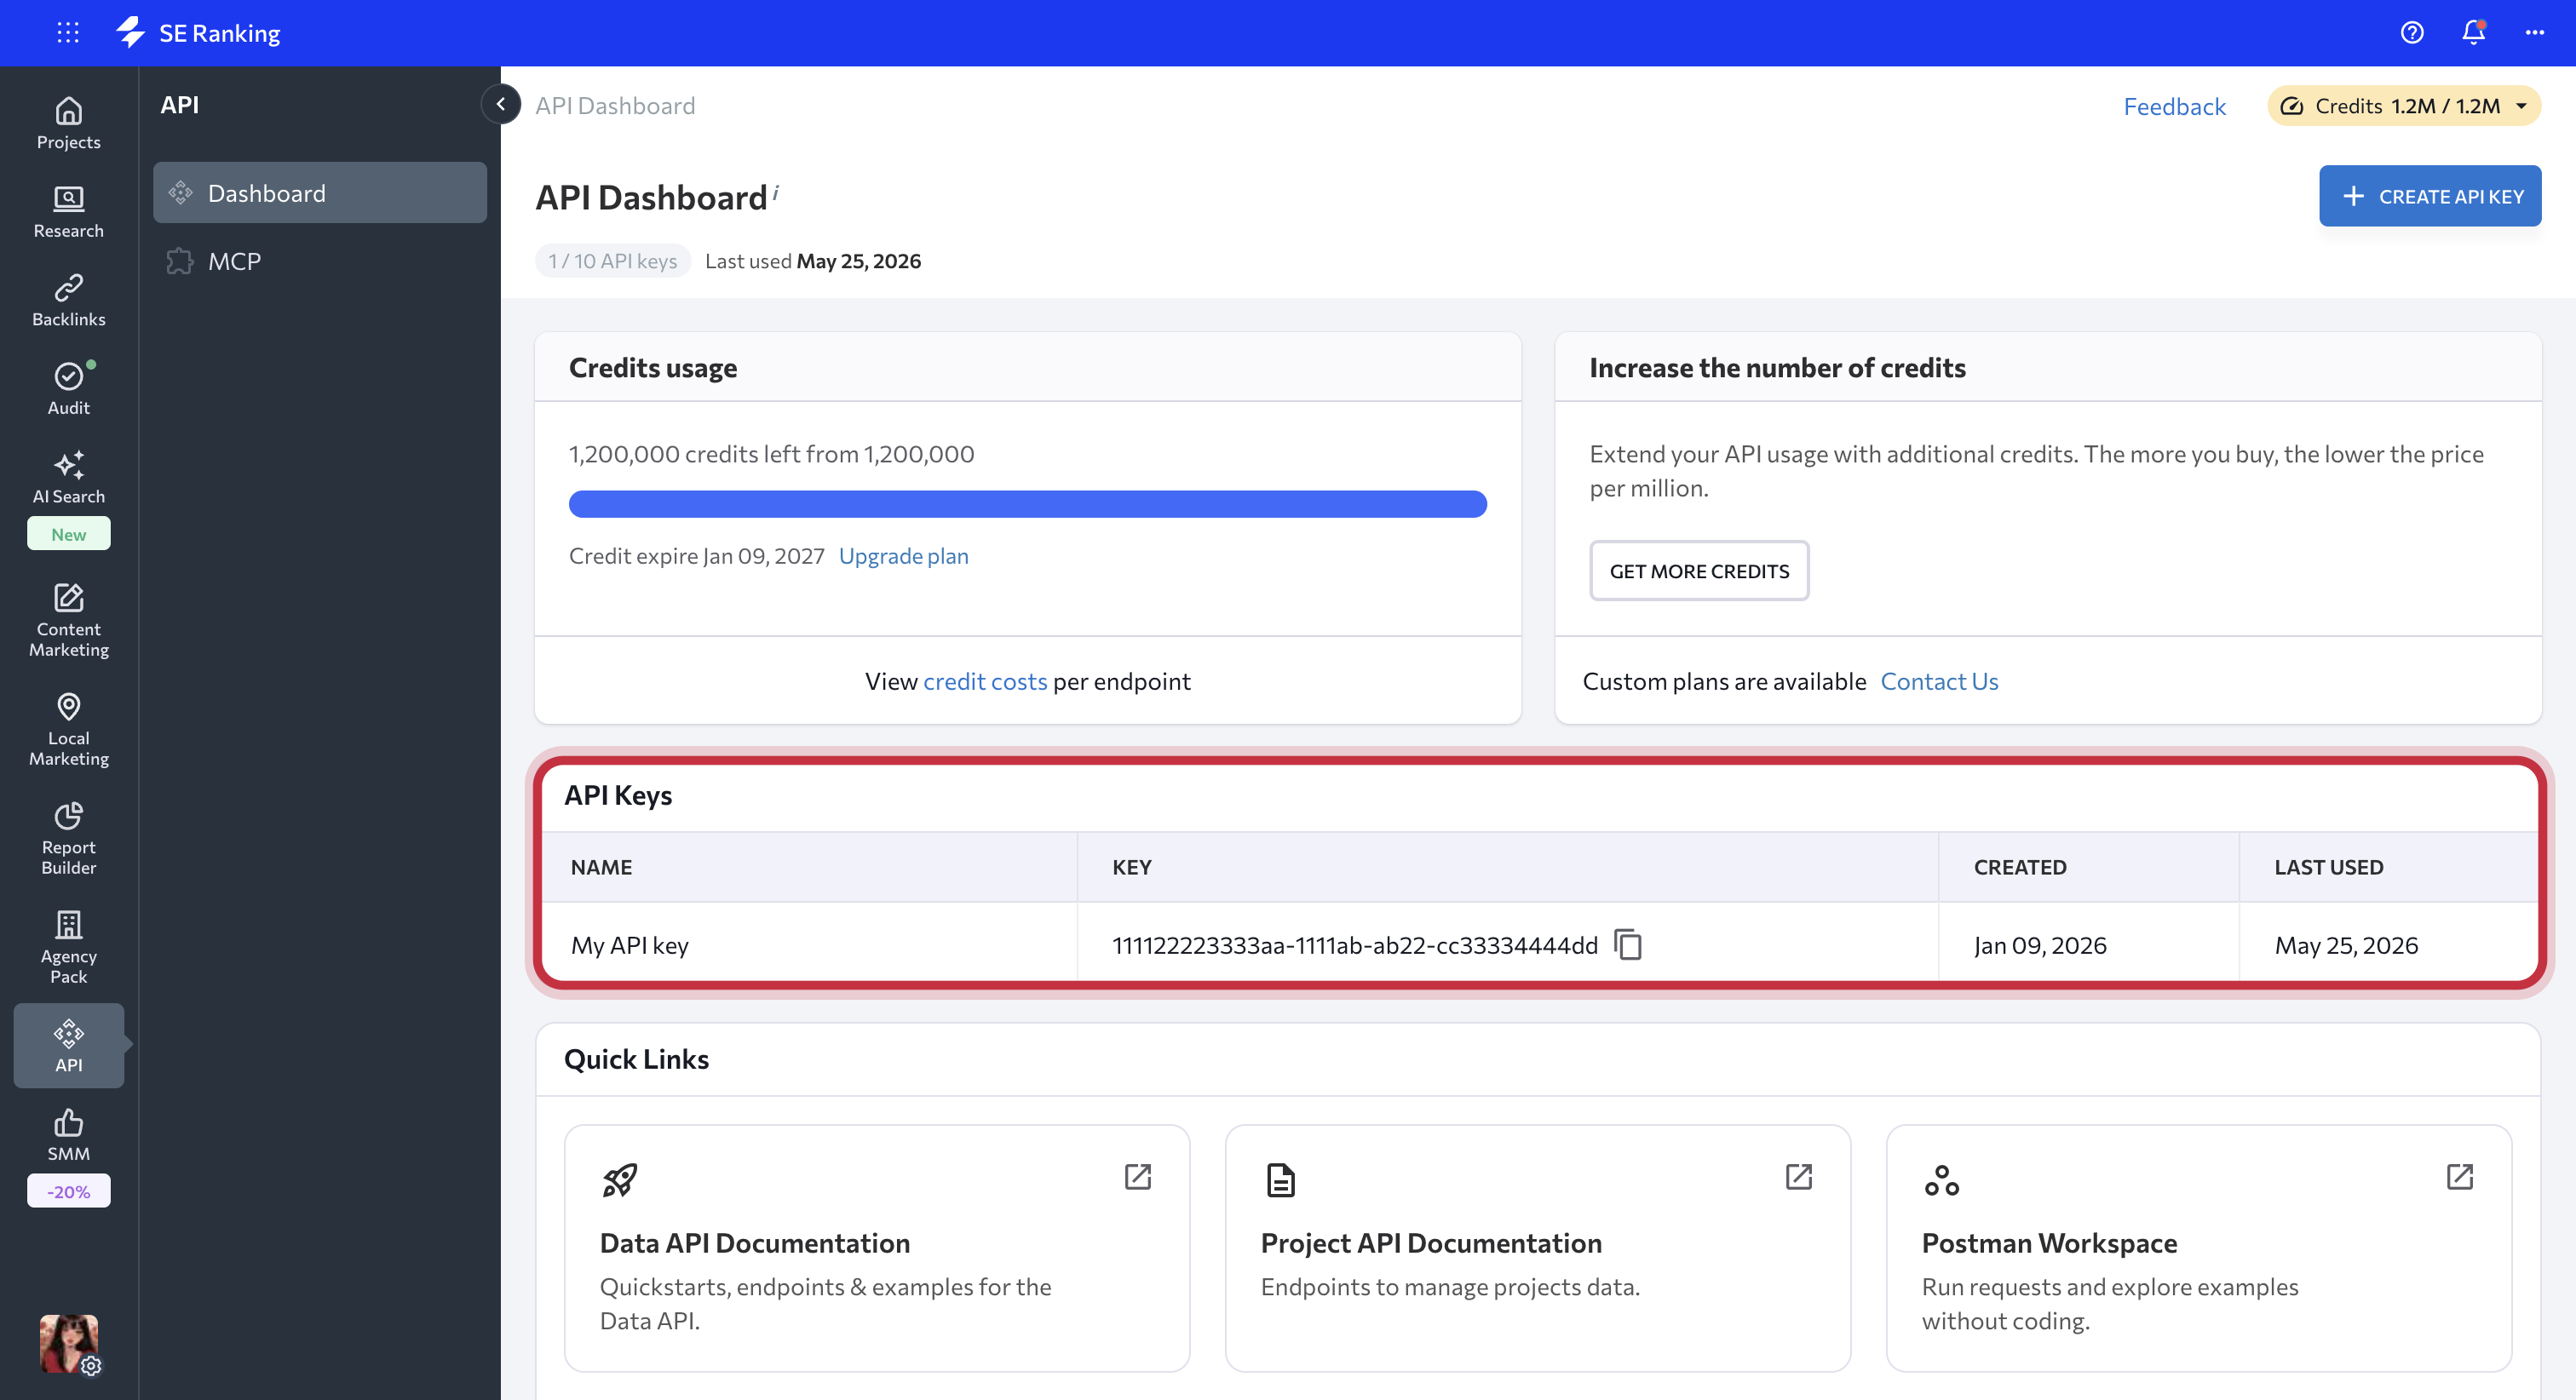Open the Project API Documentation card
This screenshot has height=1400, width=2576.
coord(1537,1247)
